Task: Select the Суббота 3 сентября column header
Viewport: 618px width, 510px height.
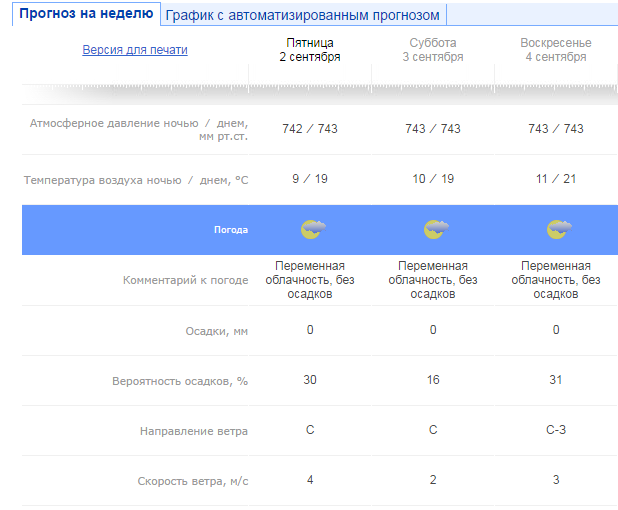Action: pos(433,50)
